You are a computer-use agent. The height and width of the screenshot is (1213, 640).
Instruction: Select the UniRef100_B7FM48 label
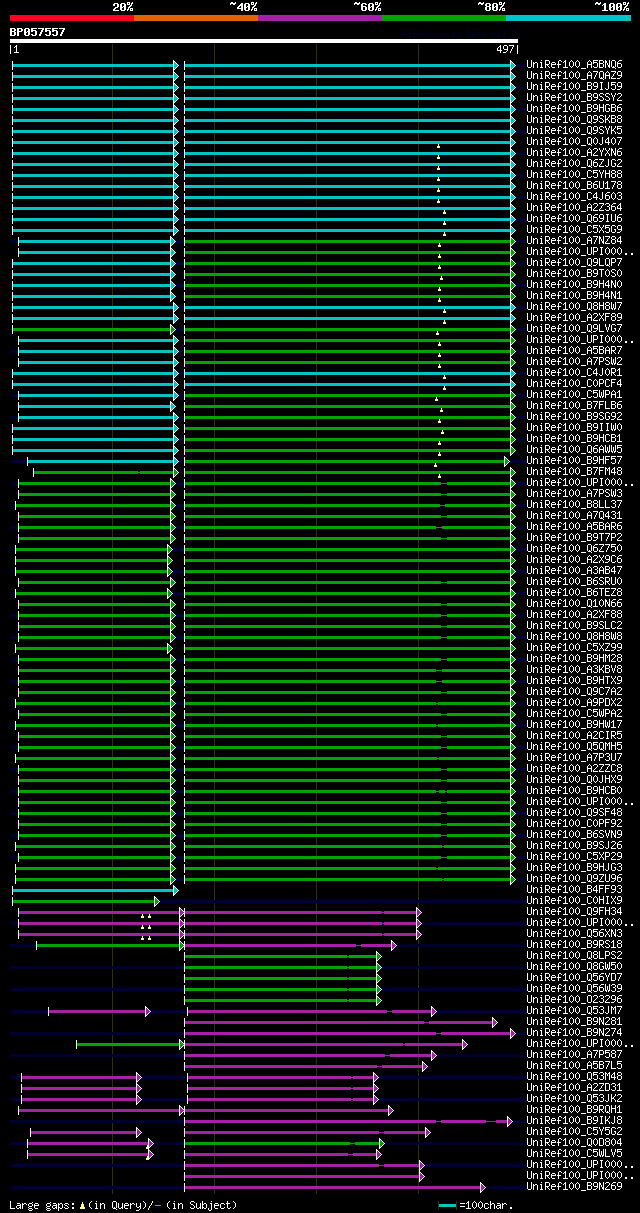pyautogui.click(x=574, y=471)
